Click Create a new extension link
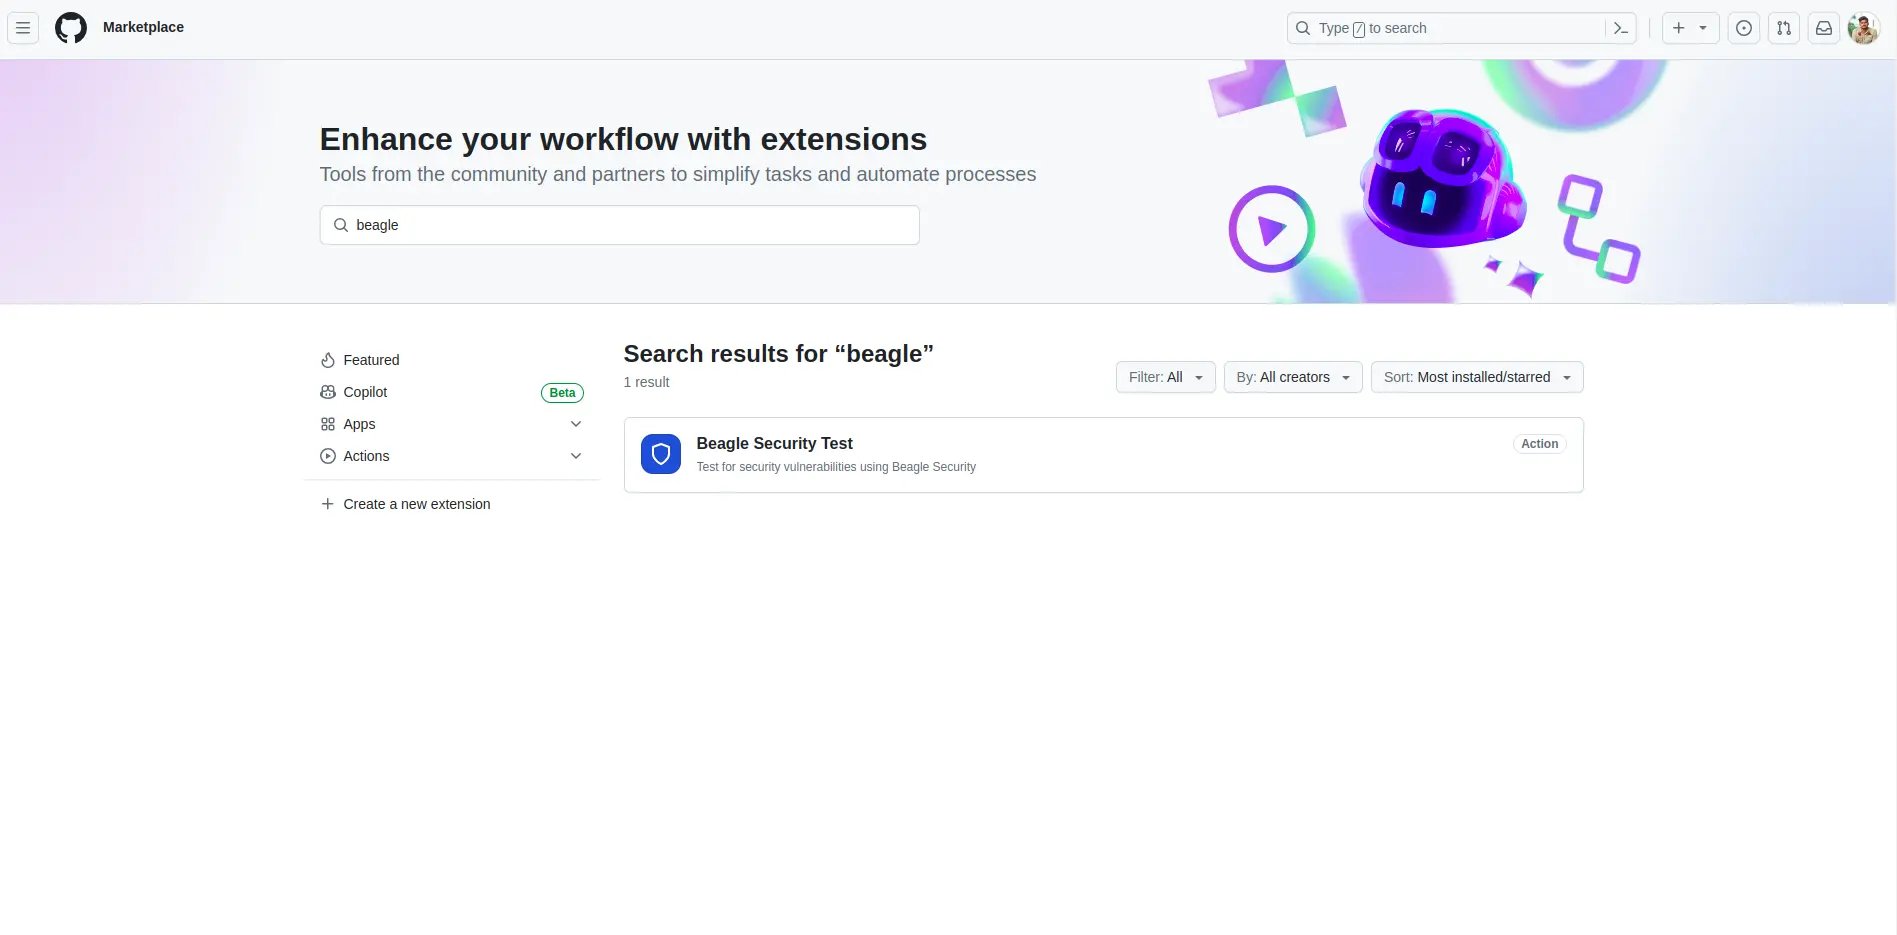 [417, 504]
